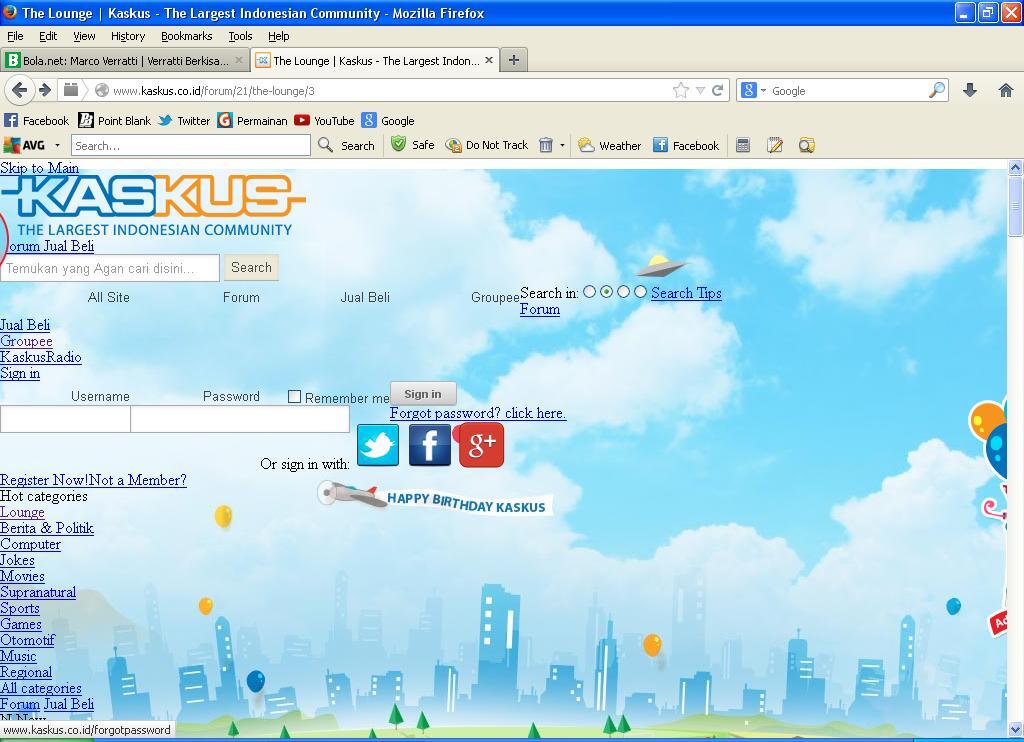The height and width of the screenshot is (742, 1024).
Task: Click the AVG toolbar Search button
Action: (x=347, y=145)
